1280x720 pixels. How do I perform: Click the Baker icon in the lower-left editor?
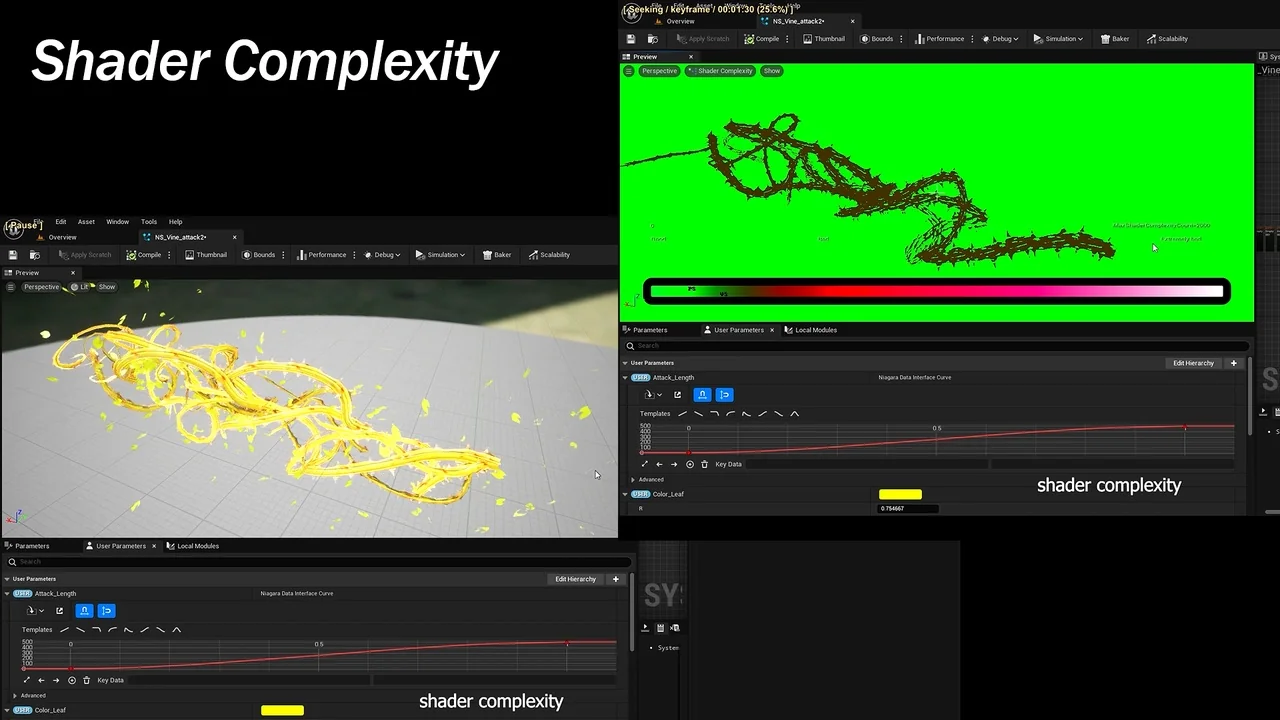tap(497, 255)
